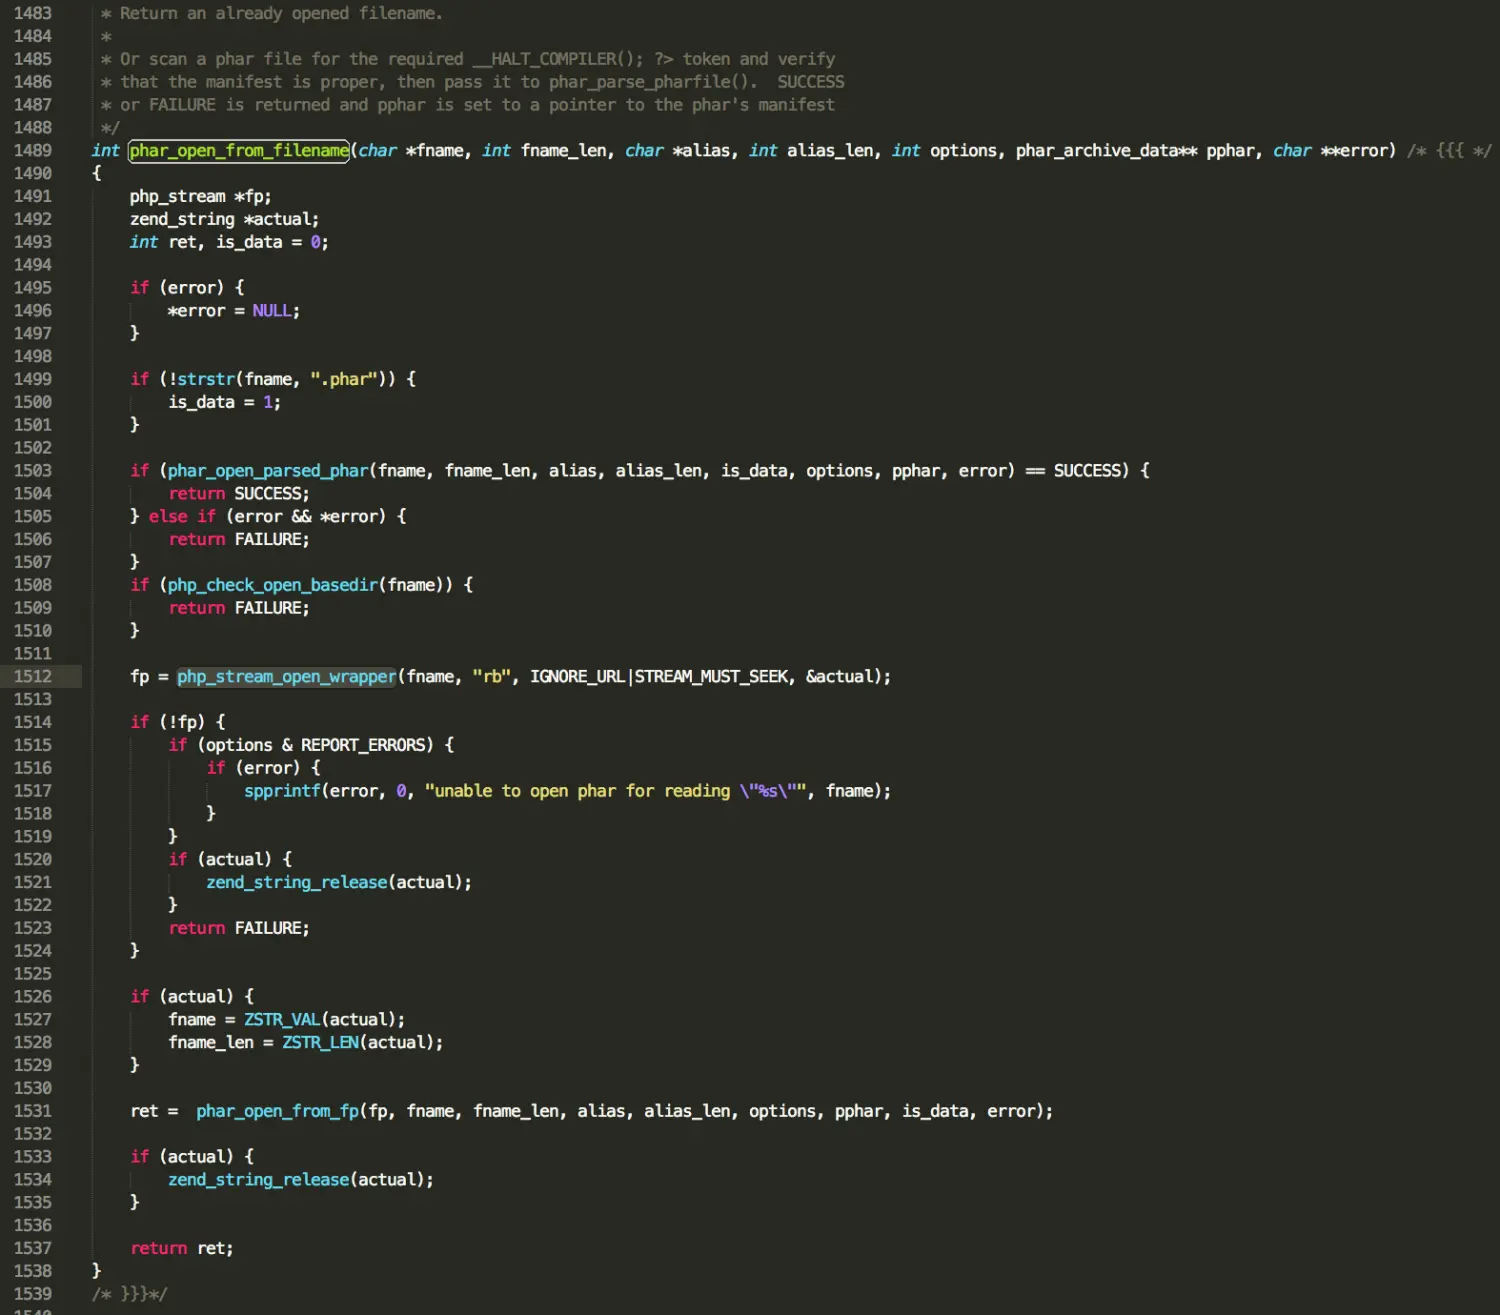This screenshot has height=1315, width=1500.
Task: Click 'is_data = 1;' assignment
Action: [x=224, y=403]
